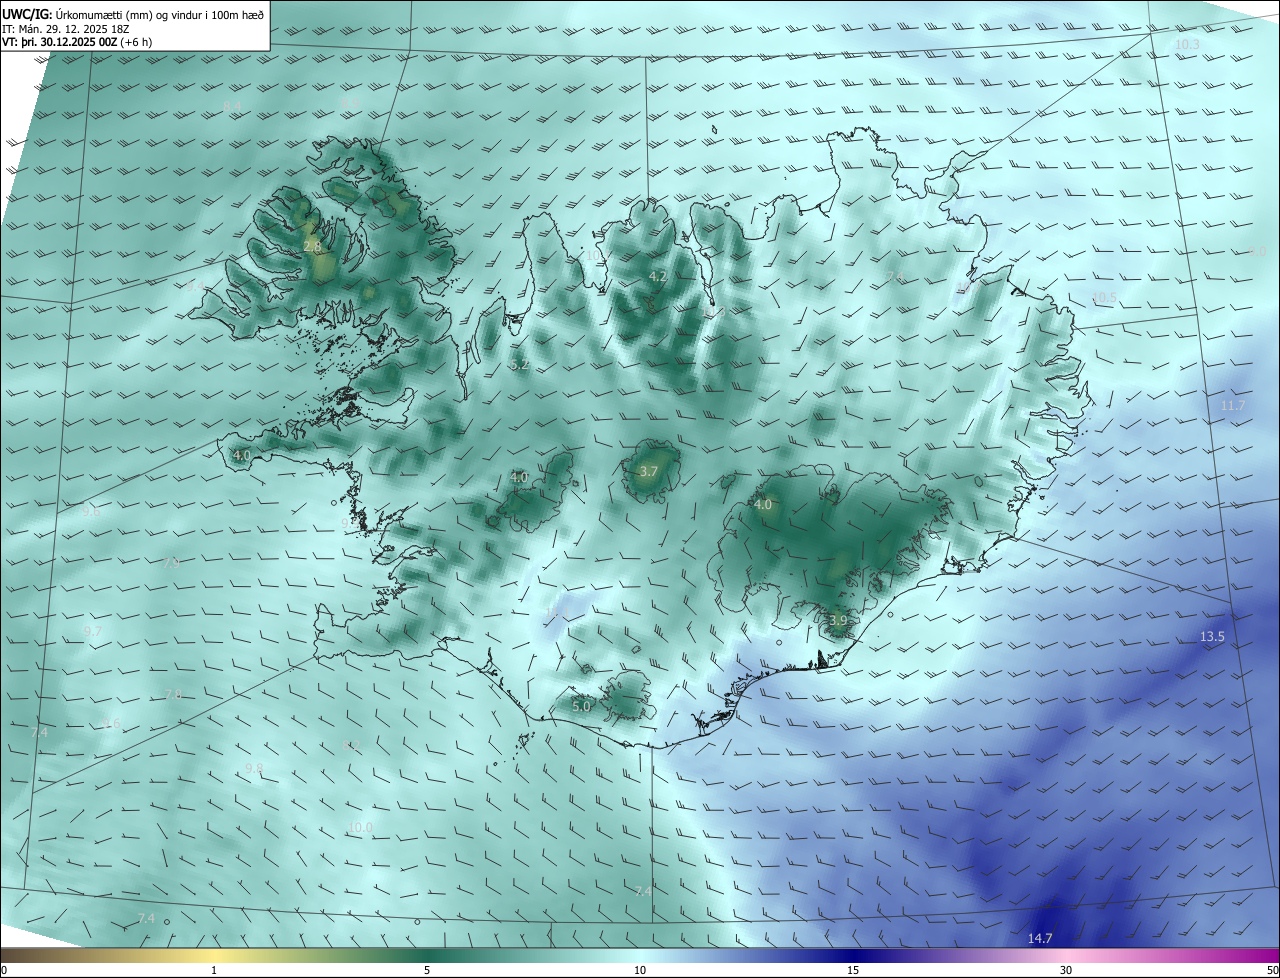Viewport: 1280px width, 978px height.
Task: Click the 10.5 value label
Action: pos(1104,297)
